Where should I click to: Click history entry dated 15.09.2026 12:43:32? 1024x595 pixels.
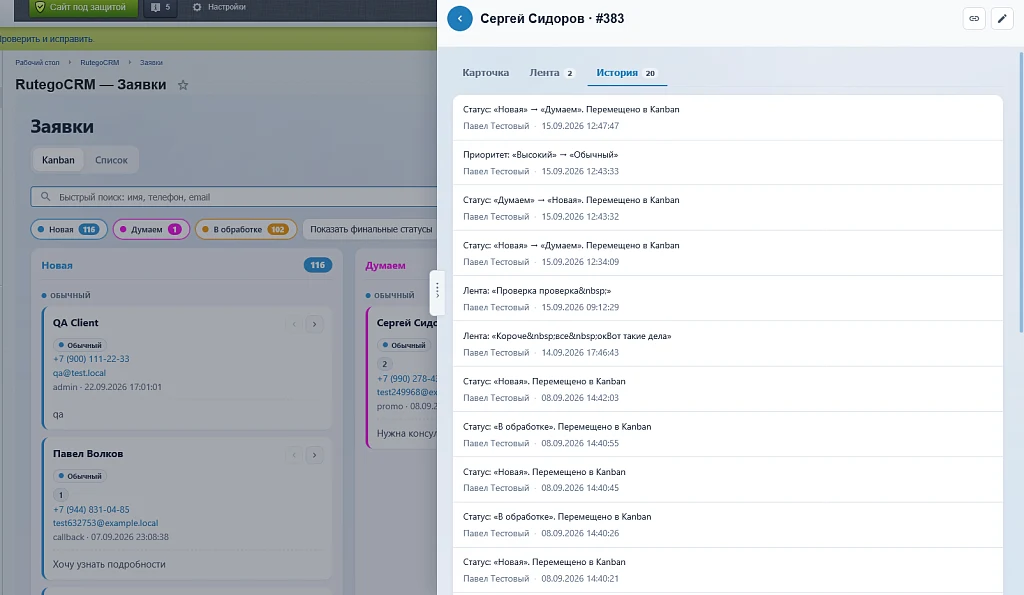(x=728, y=208)
